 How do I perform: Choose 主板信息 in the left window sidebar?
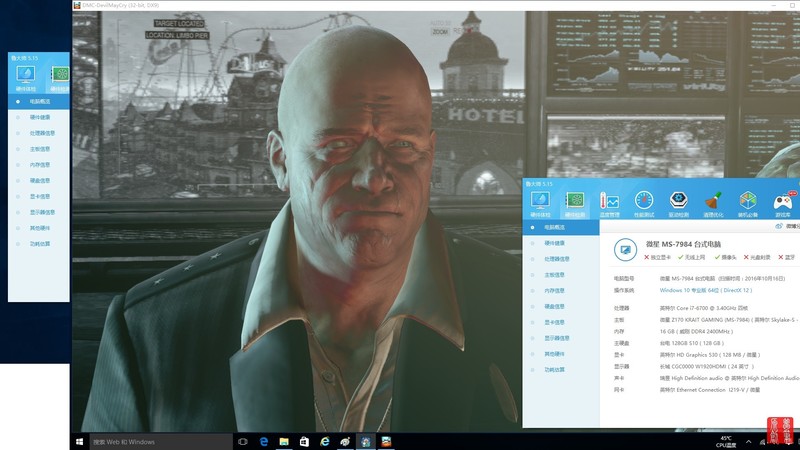point(39,149)
